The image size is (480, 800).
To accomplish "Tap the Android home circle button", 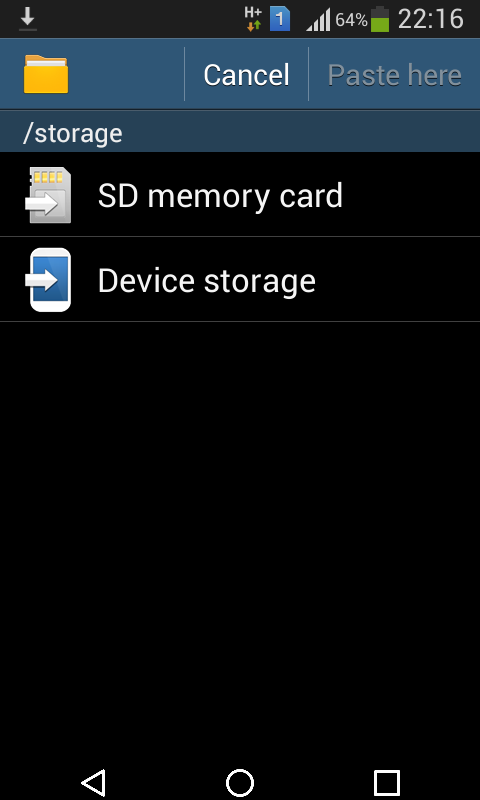I will click(240, 782).
